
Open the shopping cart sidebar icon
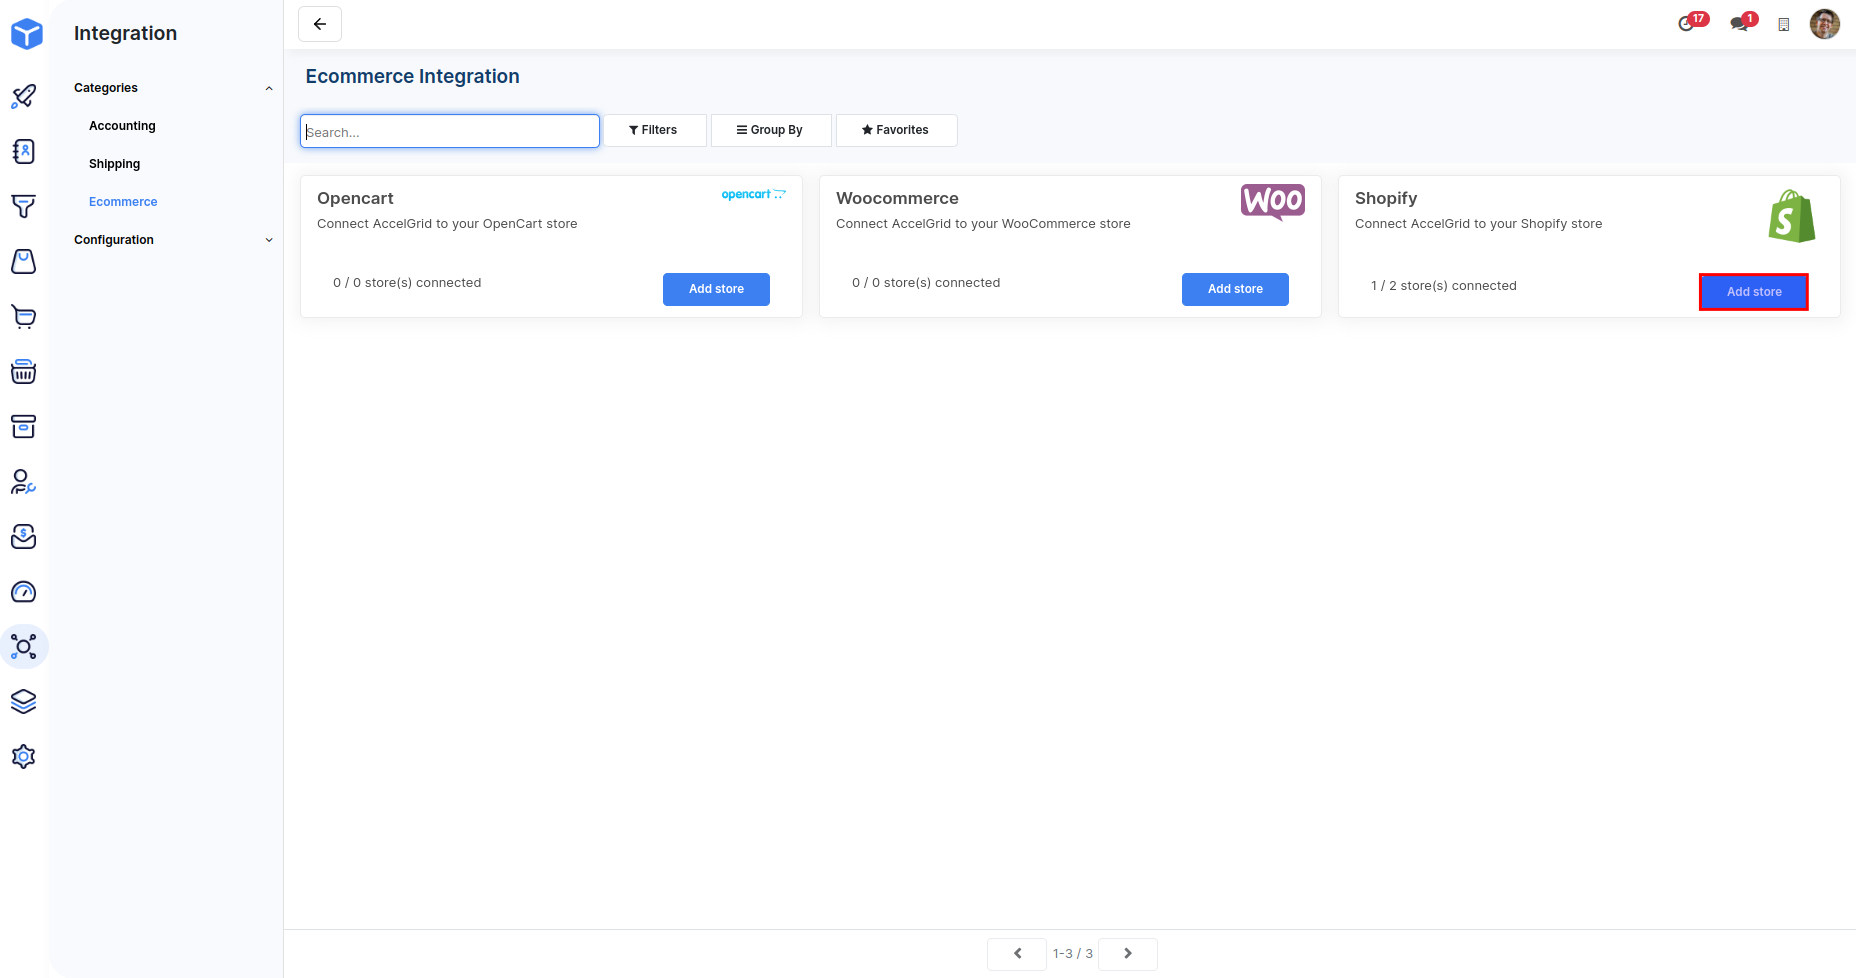[x=24, y=317]
